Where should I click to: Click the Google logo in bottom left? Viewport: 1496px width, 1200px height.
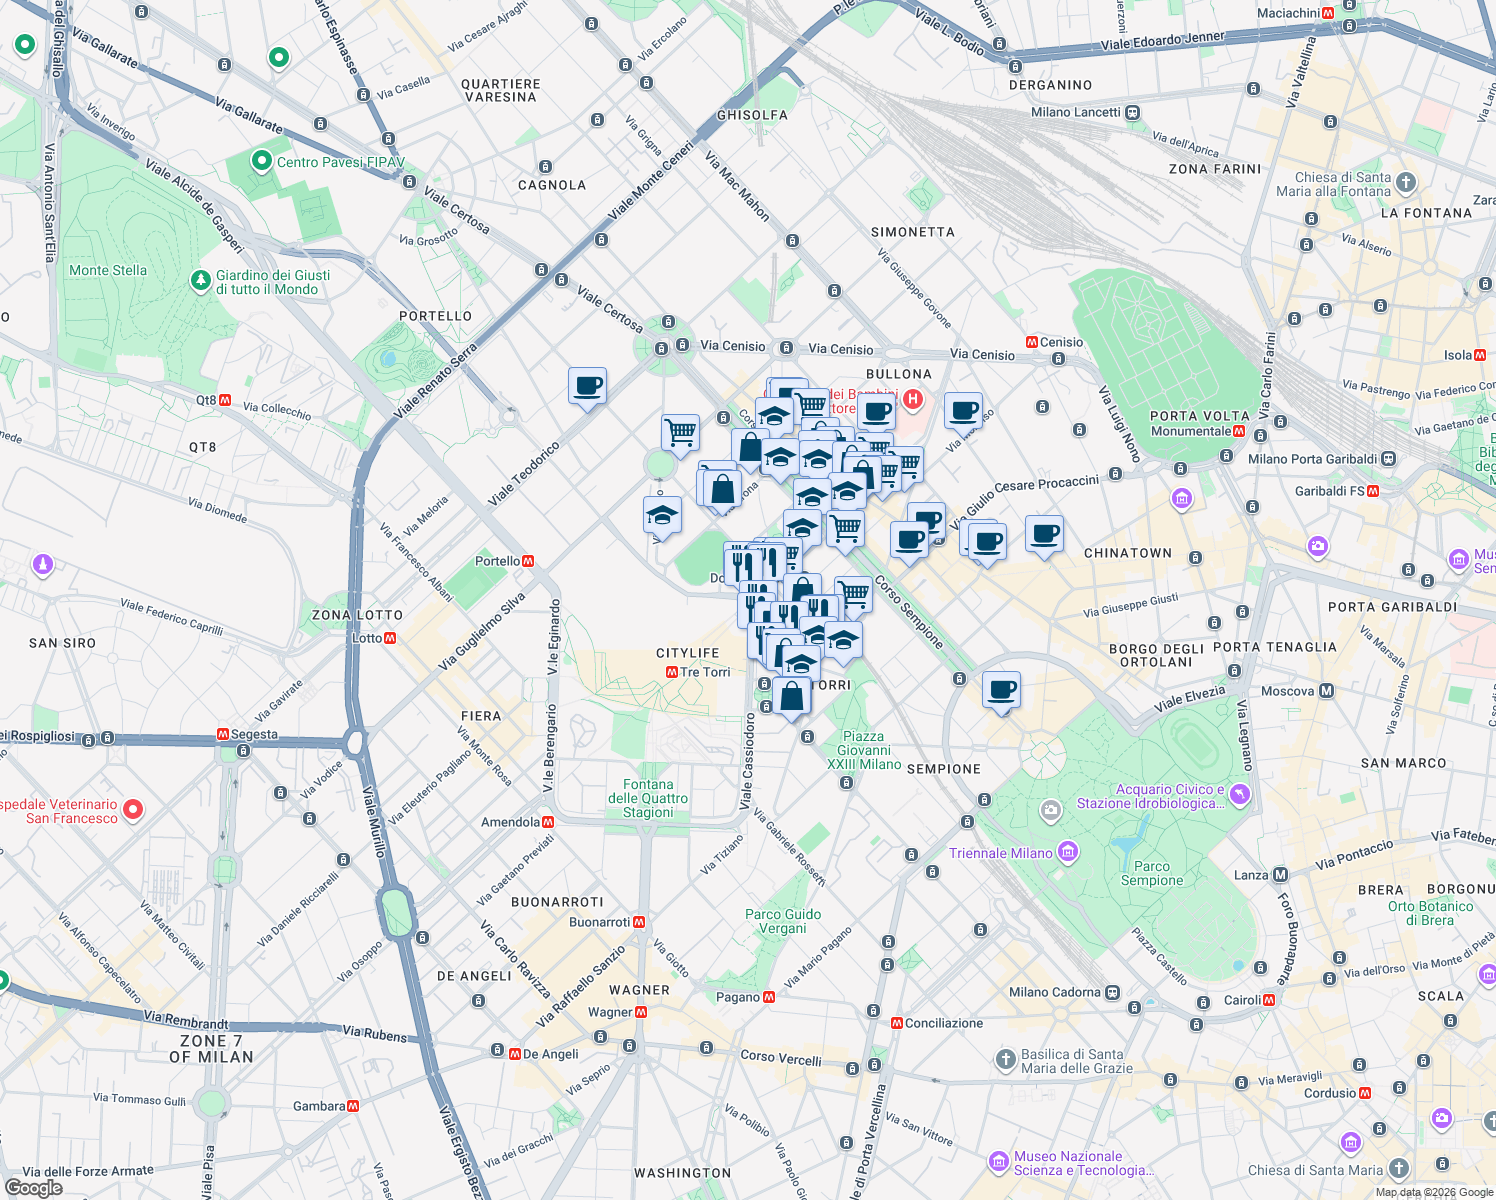(35, 1187)
